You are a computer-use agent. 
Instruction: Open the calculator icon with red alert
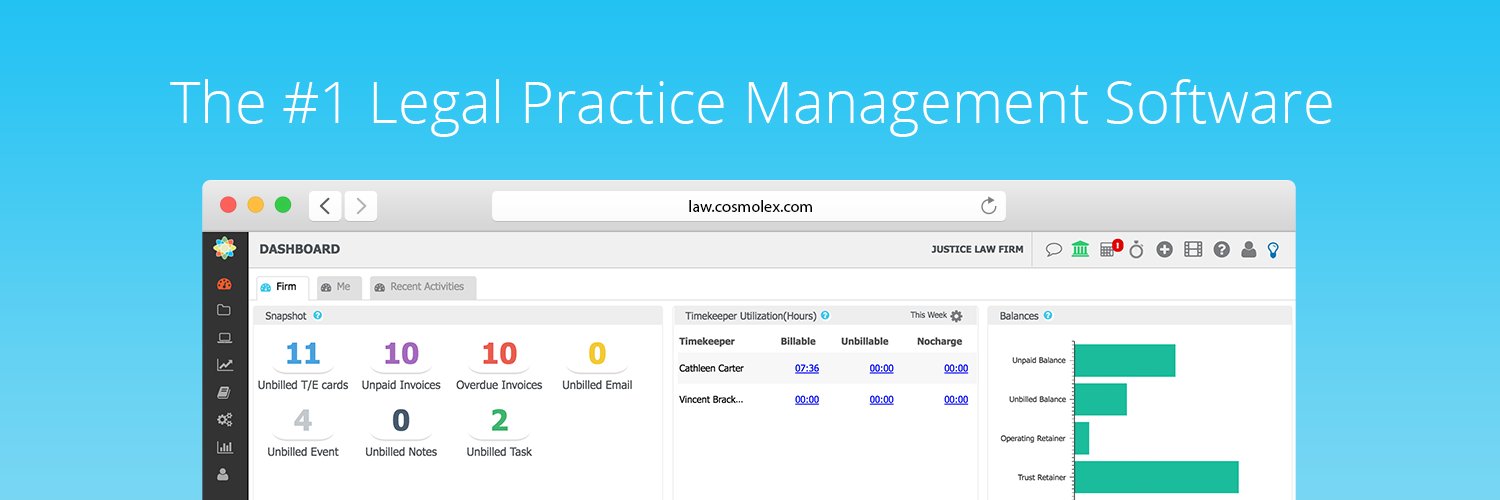pyautogui.click(x=1110, y=248)
